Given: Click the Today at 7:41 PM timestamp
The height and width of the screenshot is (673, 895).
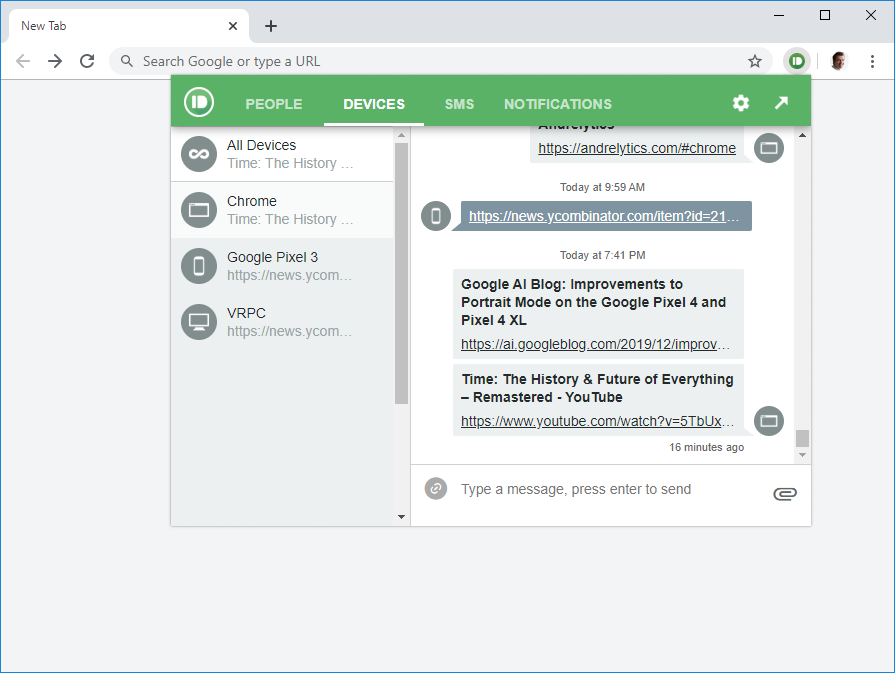Looking at the screenshot, I should click(602, 255).
